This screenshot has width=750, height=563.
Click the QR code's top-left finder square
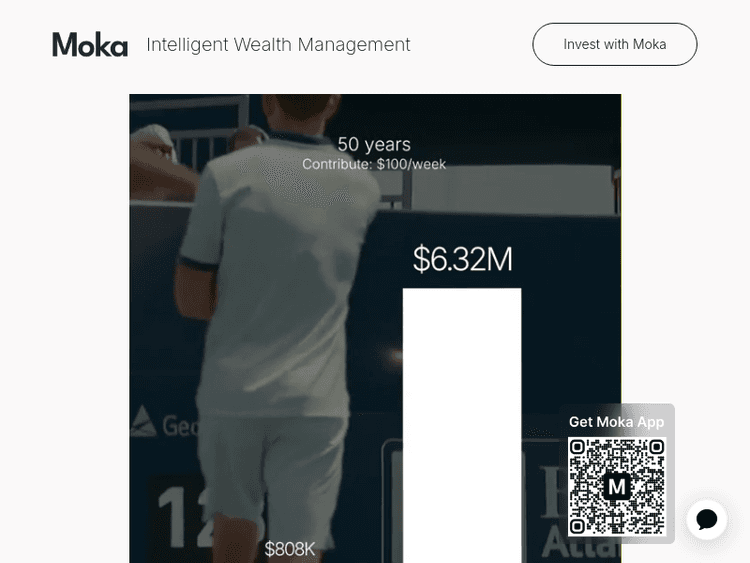[x=577, y=447]
